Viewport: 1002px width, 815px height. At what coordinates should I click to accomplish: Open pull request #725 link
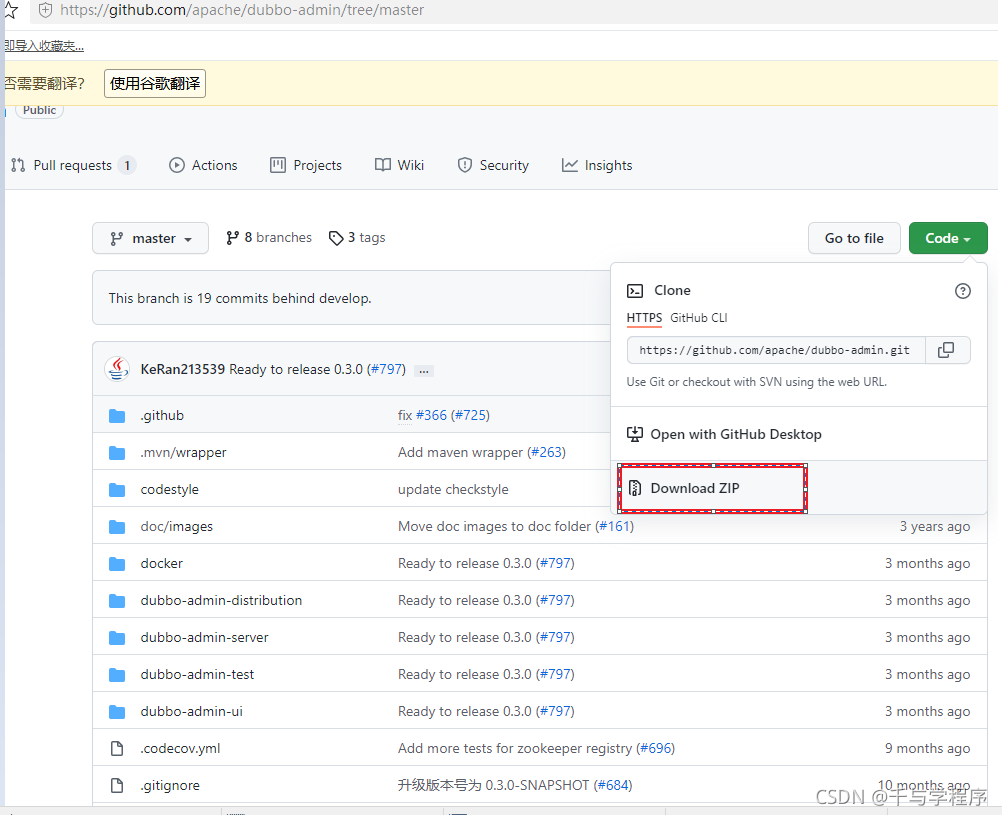471,415
